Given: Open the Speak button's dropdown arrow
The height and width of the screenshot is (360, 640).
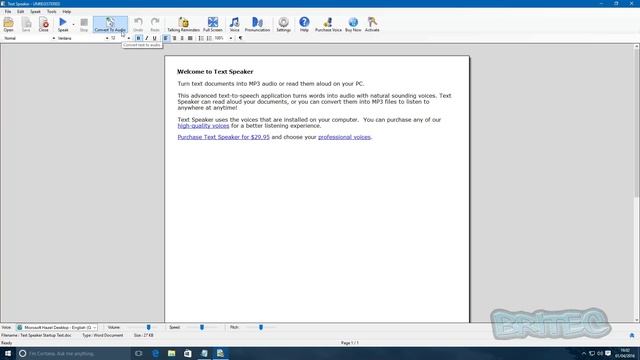Looking at the screenshot, I should click(73, 24).
